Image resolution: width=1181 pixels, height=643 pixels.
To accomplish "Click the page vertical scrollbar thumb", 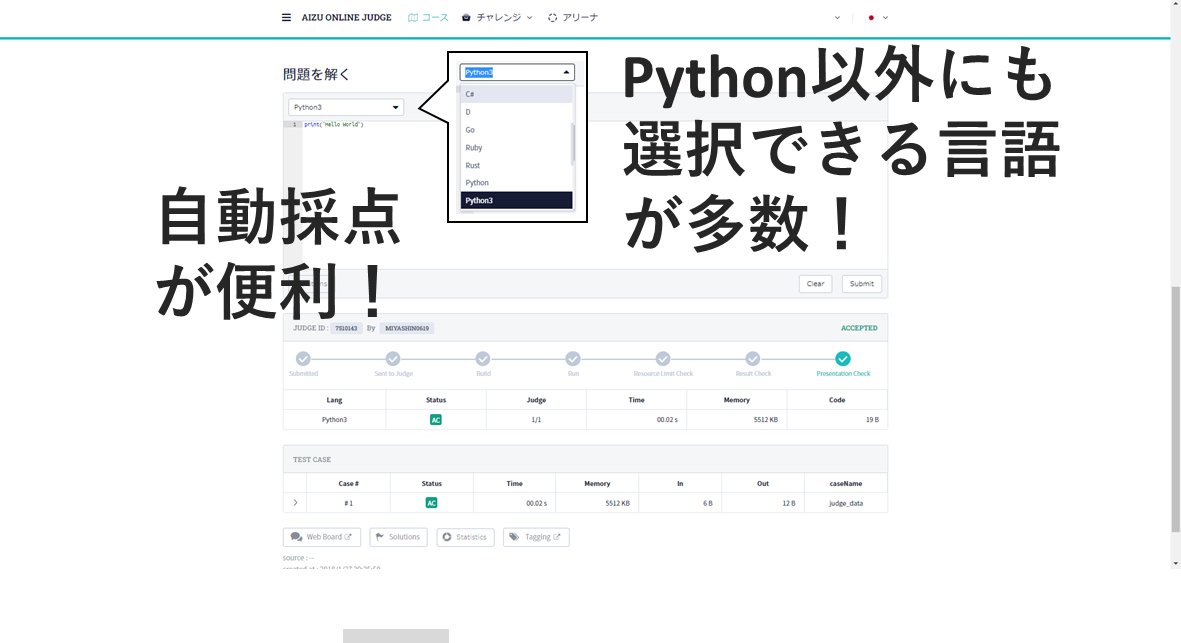I will (x=1175, y=409).
